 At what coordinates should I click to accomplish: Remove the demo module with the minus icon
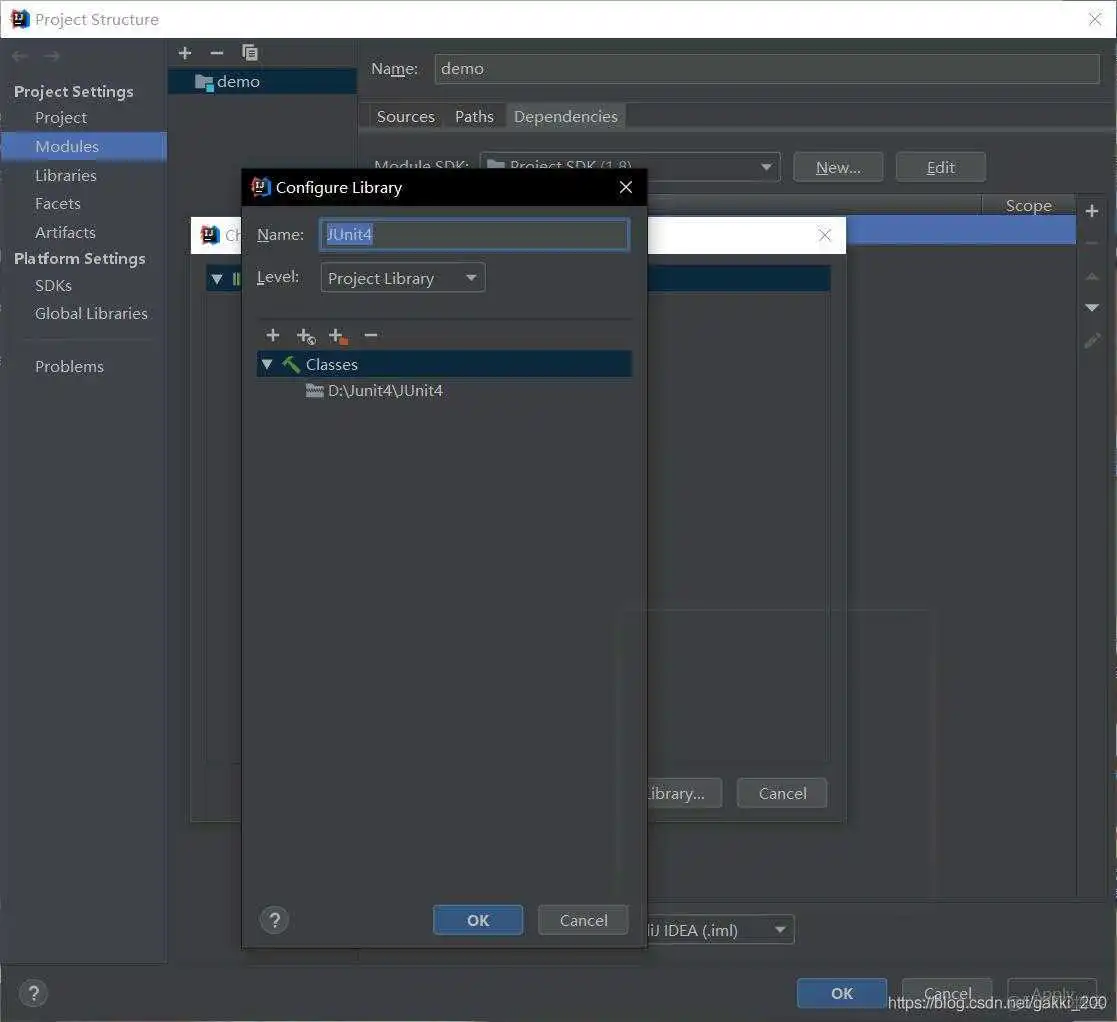(x=216, y=52)
